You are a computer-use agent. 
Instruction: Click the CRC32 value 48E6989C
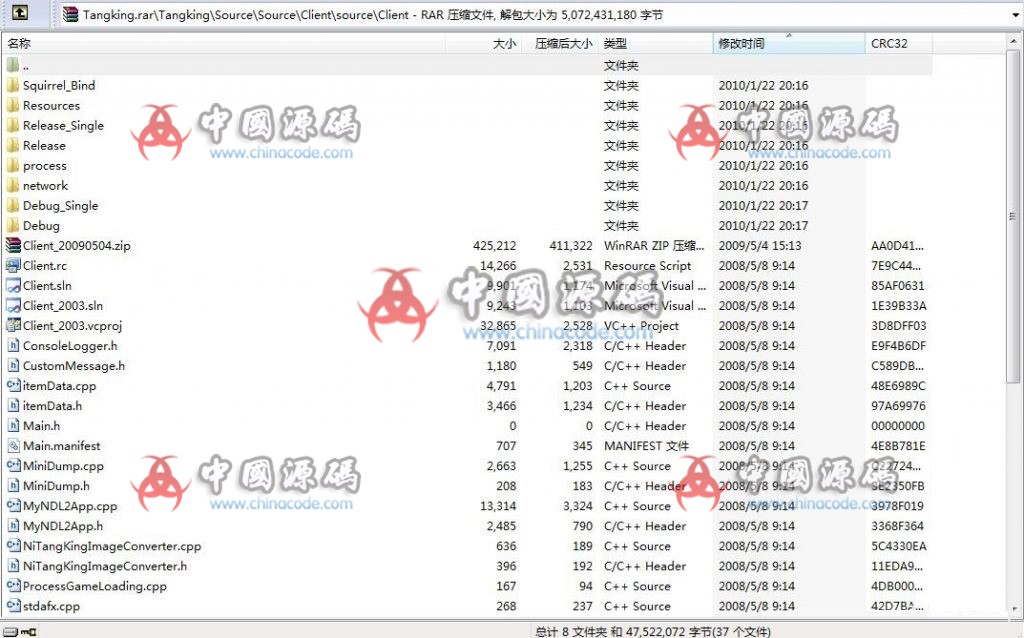[898, 385]
